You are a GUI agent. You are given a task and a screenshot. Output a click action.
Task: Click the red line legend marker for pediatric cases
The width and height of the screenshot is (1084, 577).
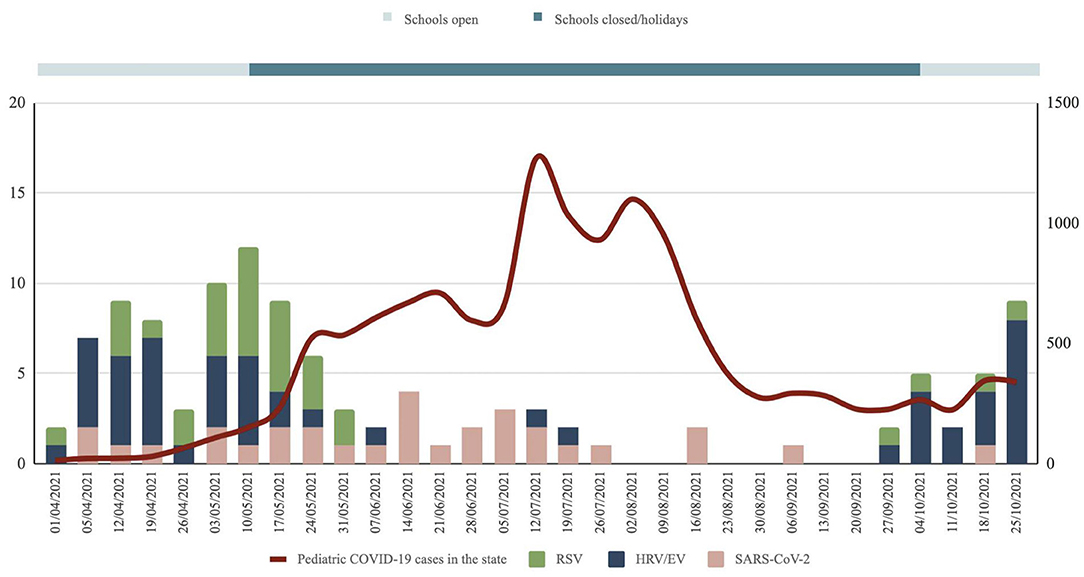[277, 559]
